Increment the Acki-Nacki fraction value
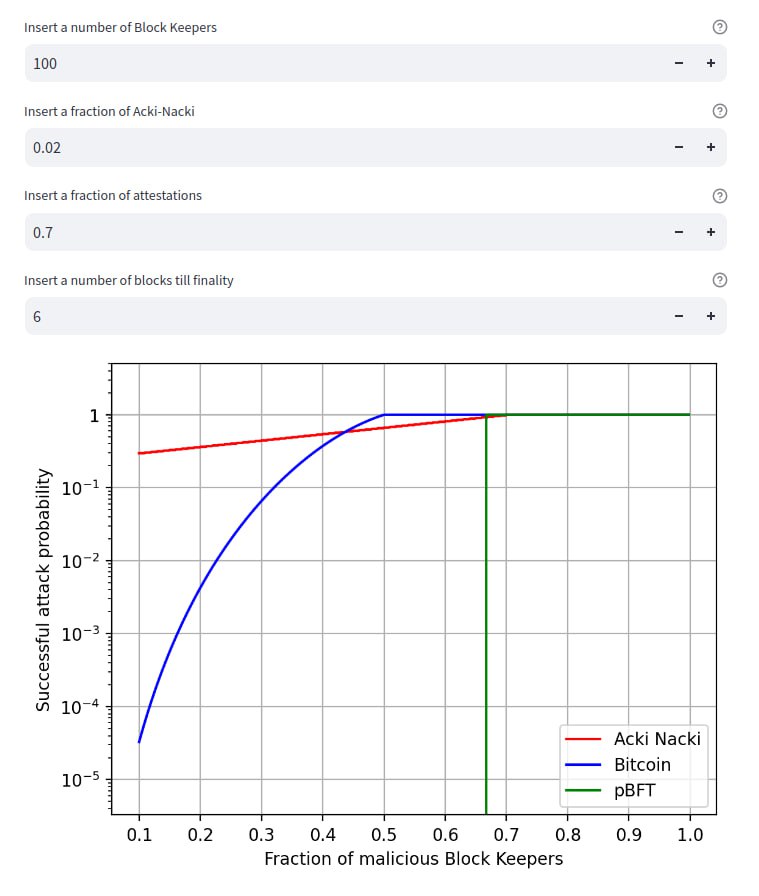 tap(710, 147)
